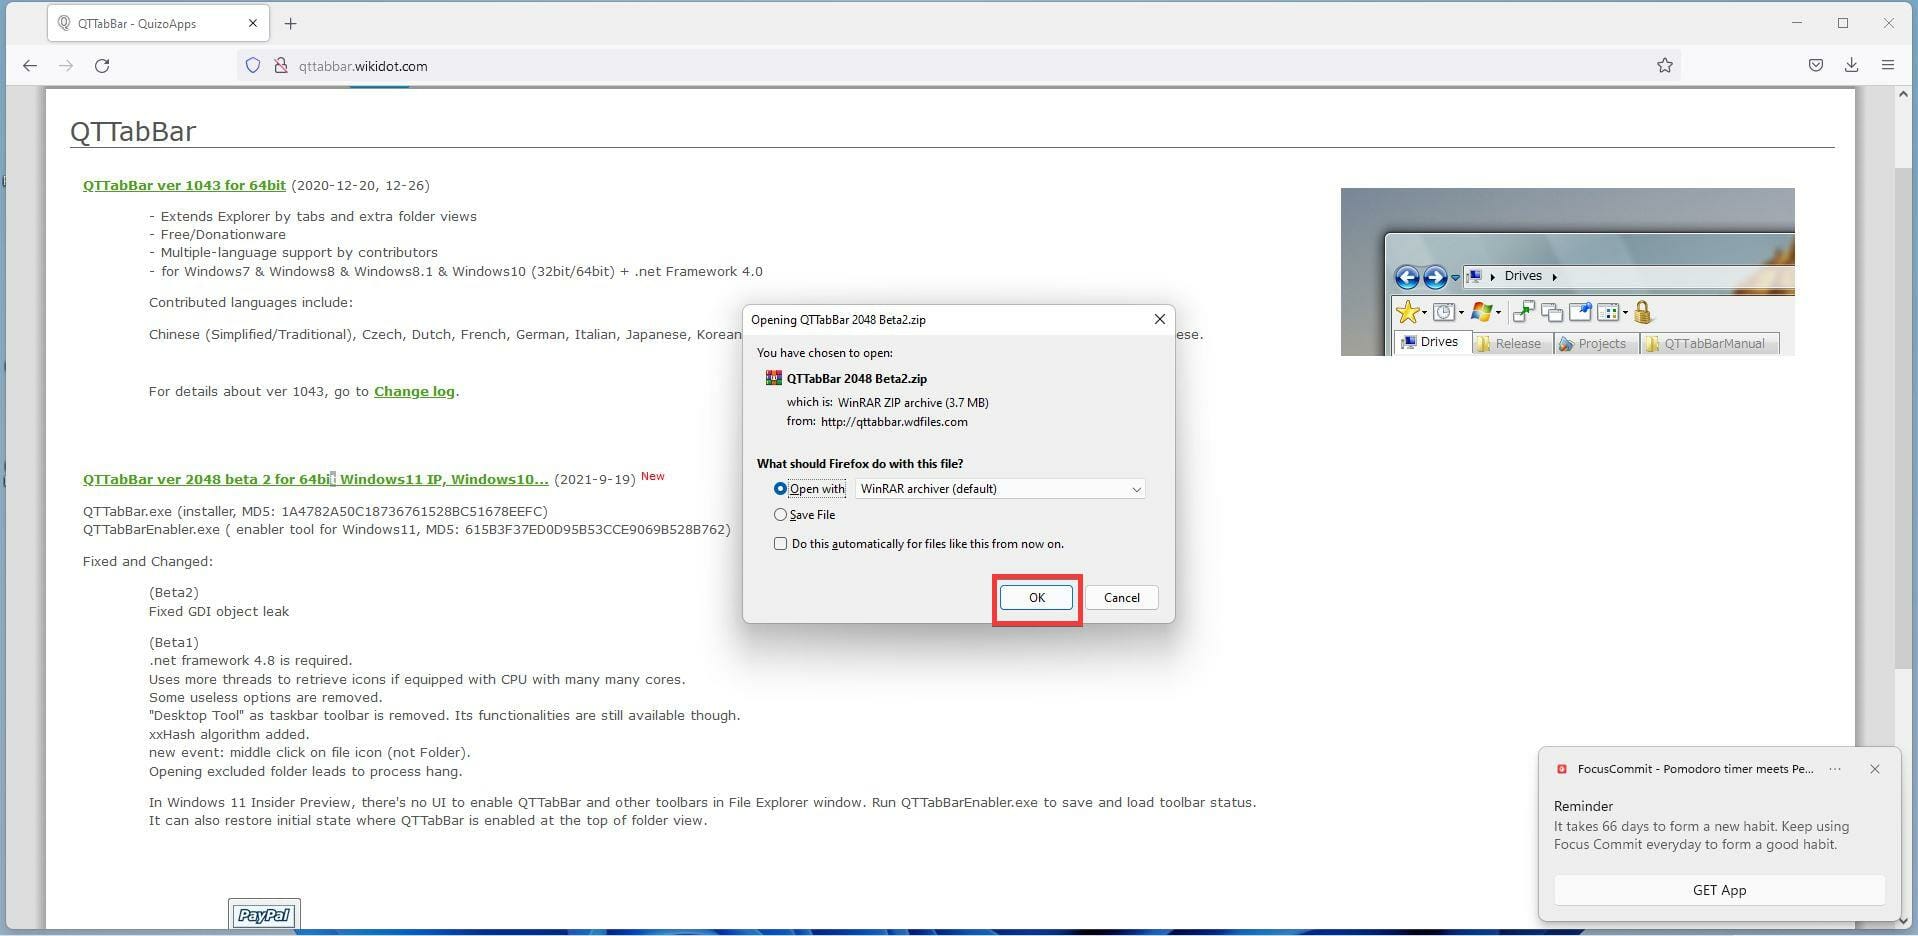
Task: Click the Windows logo applications icon in the preview toolbar
Action: (1481, 312)
